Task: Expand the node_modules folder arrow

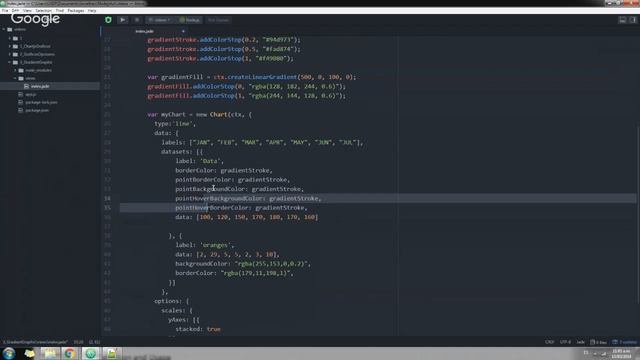Action: click(16, 70)
